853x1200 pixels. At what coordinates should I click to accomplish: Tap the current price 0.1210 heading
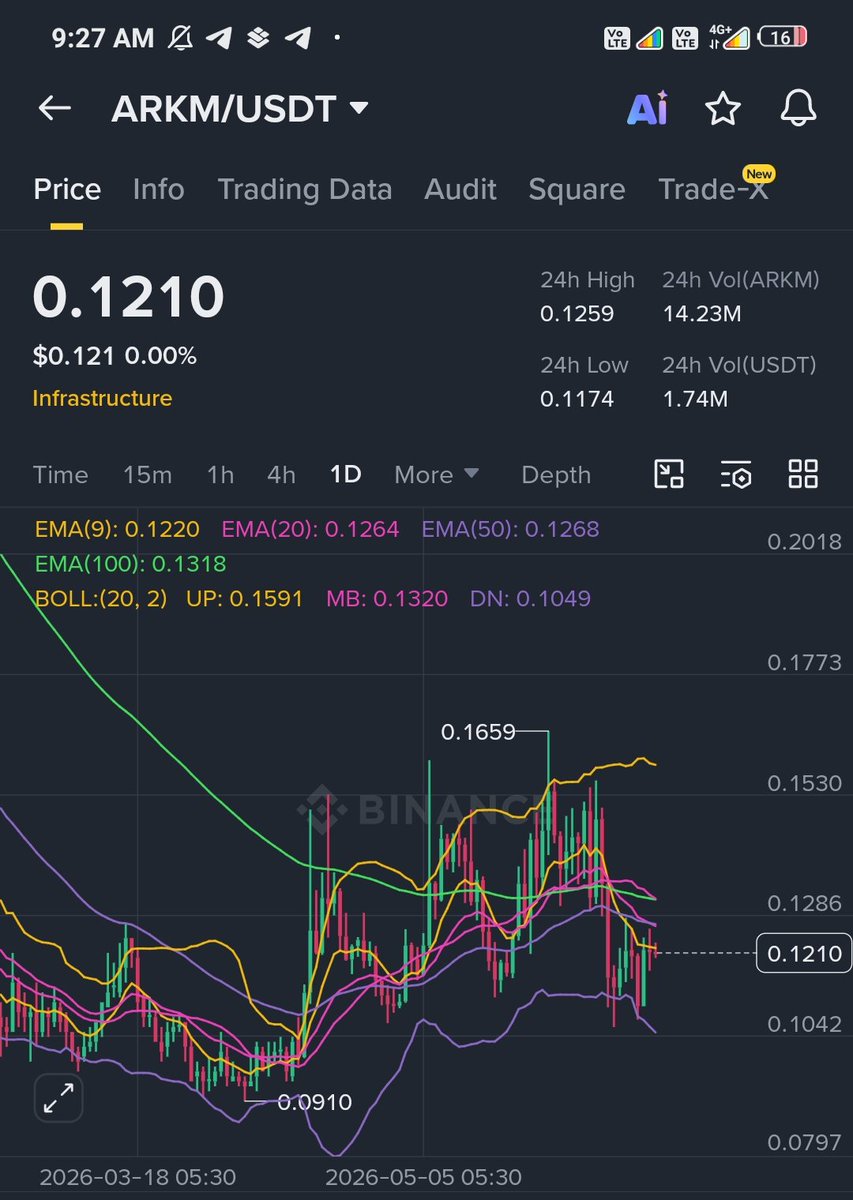coord(129,297)
